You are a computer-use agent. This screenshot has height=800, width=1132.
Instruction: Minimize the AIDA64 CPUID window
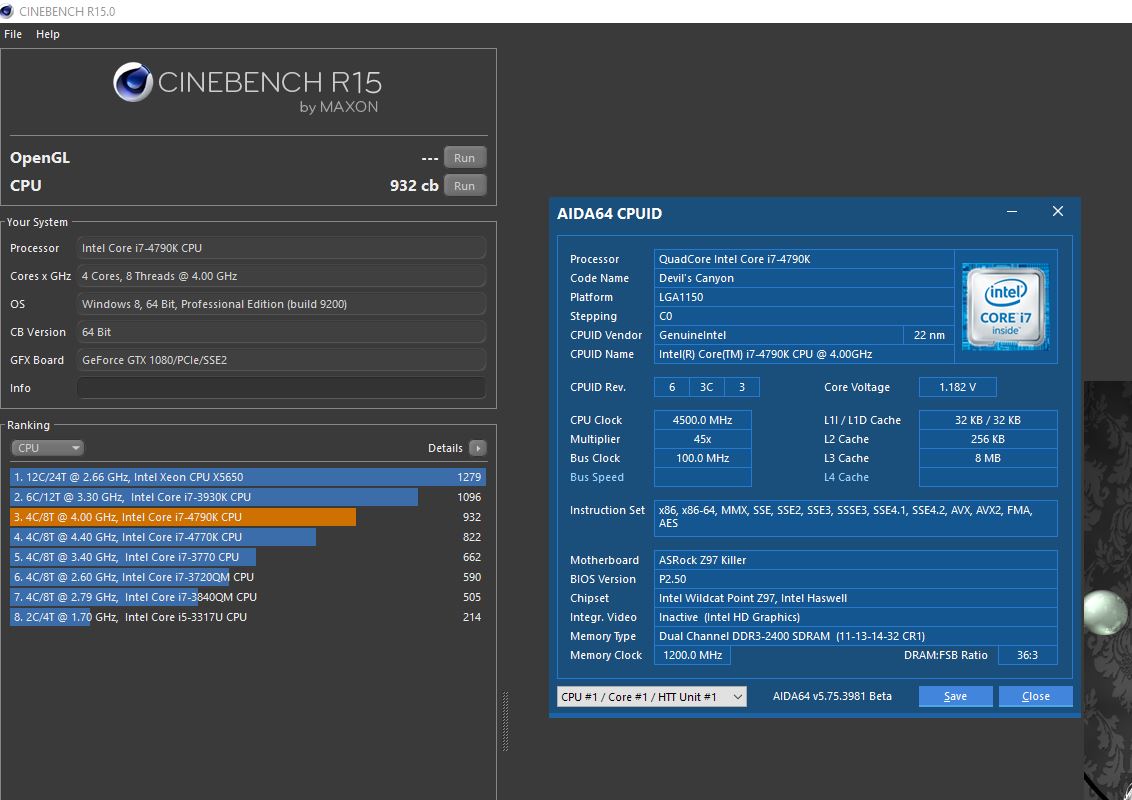tap(1011, 212)
